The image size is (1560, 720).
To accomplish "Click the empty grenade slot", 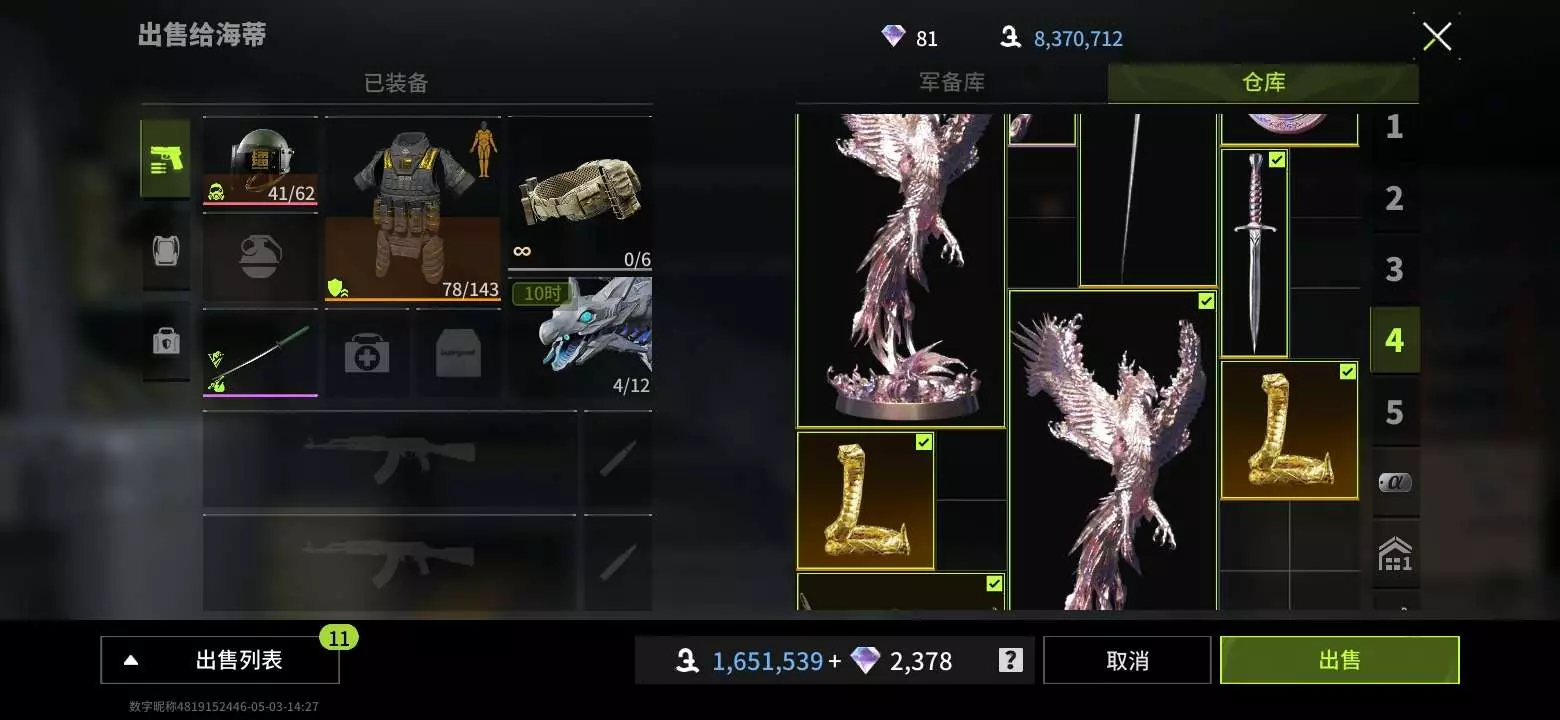I will pyautogui.click(x=260, y=257).
